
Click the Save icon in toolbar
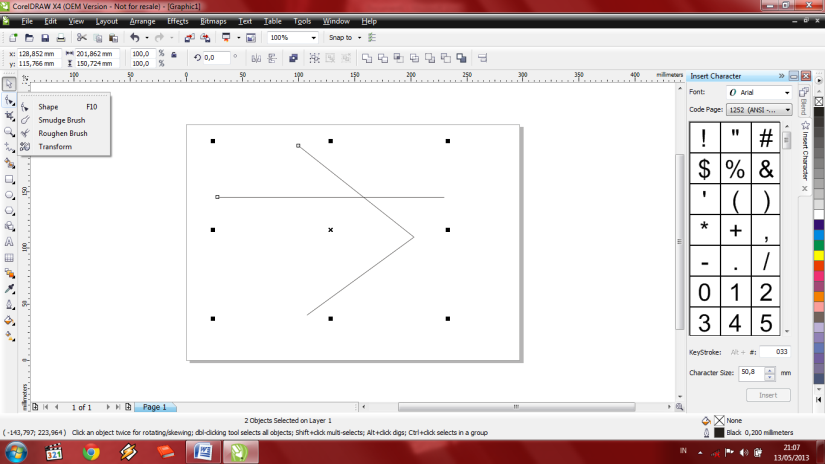click(45, 38)
